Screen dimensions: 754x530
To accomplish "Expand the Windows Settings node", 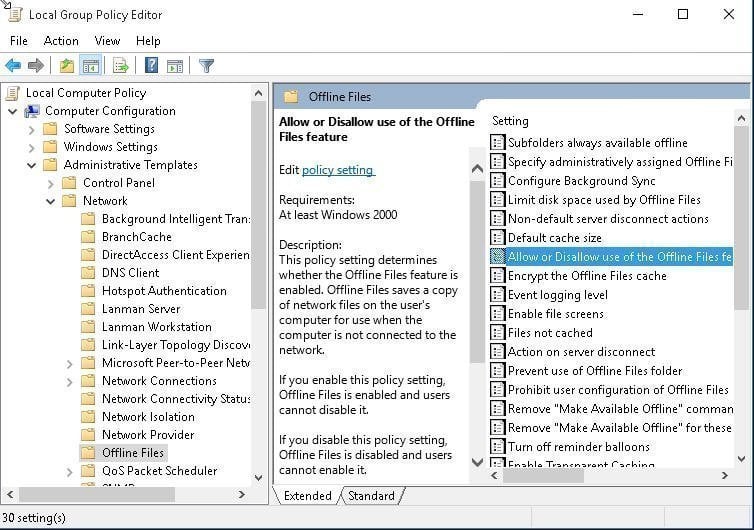I will (x=31, y=148).
